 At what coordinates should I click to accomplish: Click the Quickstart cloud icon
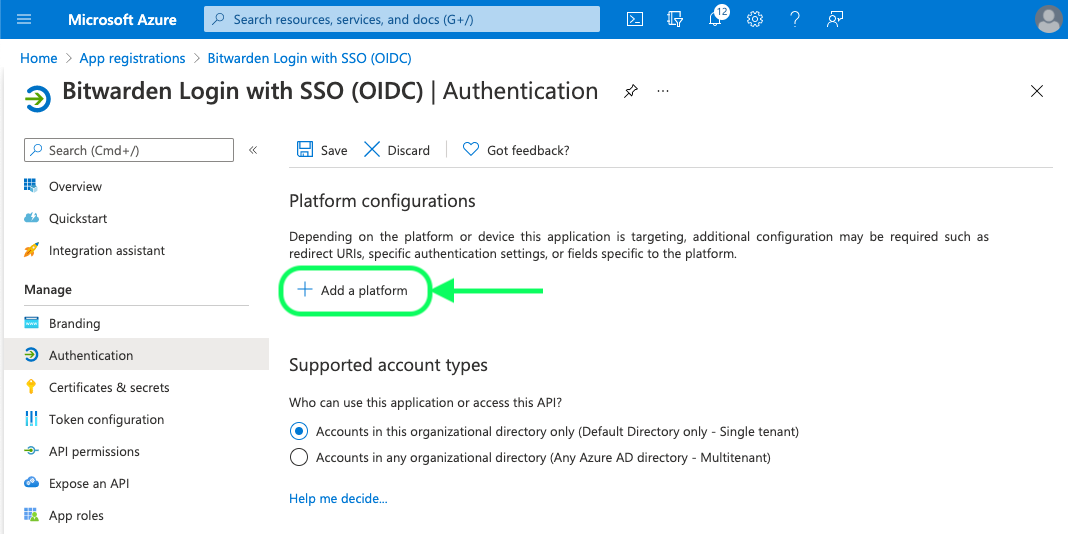click(x=31, y=218)
